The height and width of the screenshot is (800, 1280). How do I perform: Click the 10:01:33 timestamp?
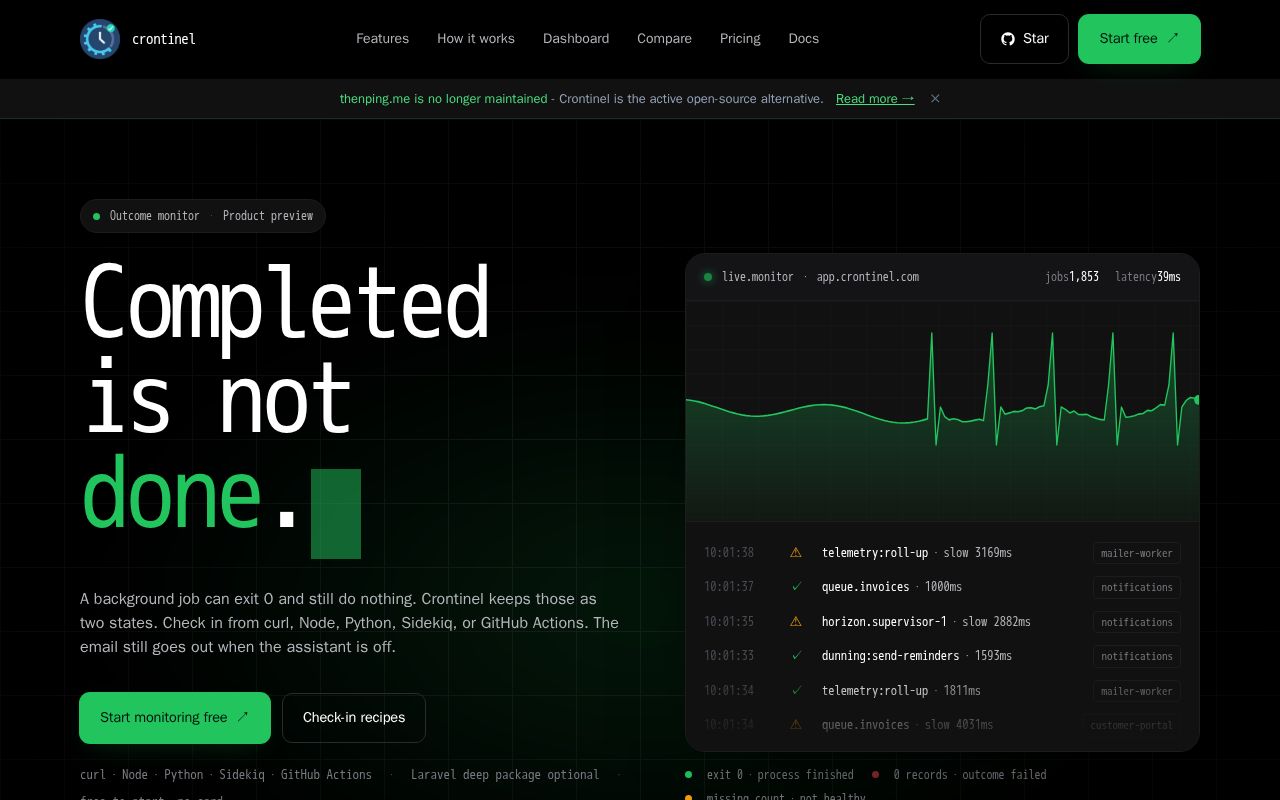tap(729, 656)
